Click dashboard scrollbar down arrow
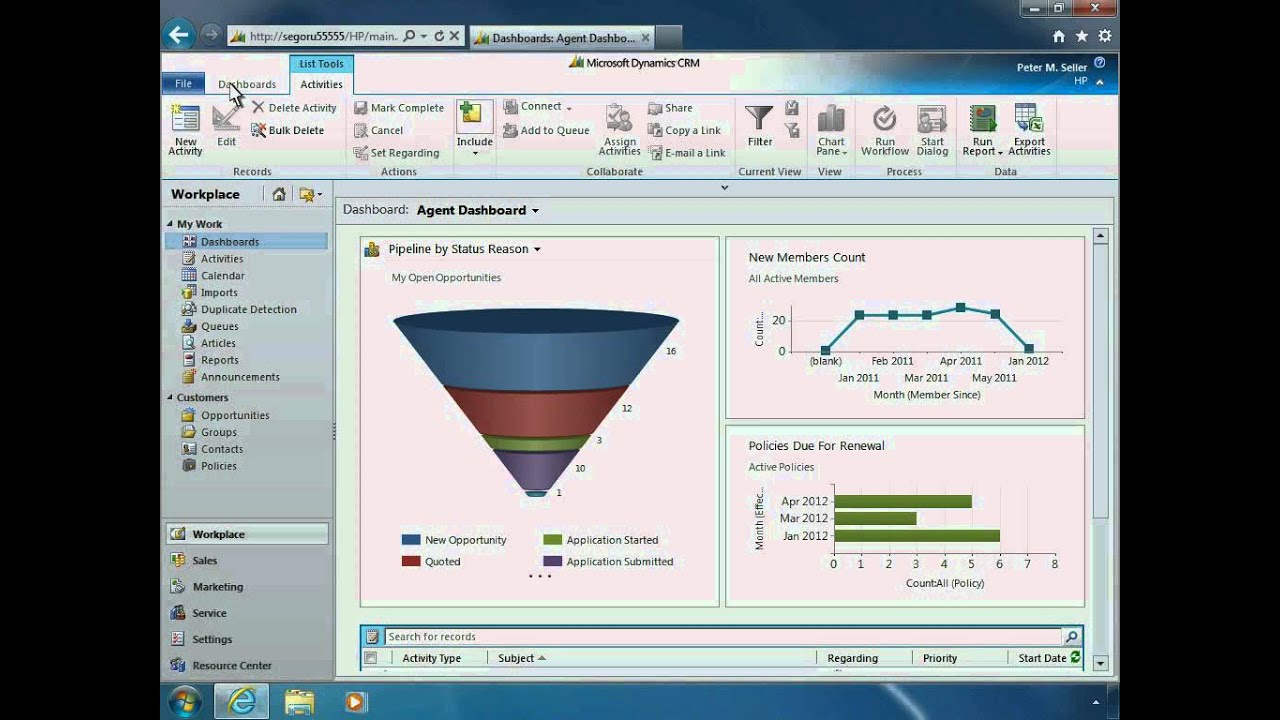 (1101, 662)
